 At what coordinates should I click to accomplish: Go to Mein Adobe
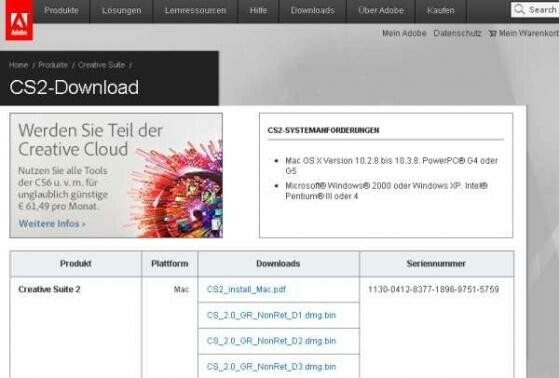404,34
